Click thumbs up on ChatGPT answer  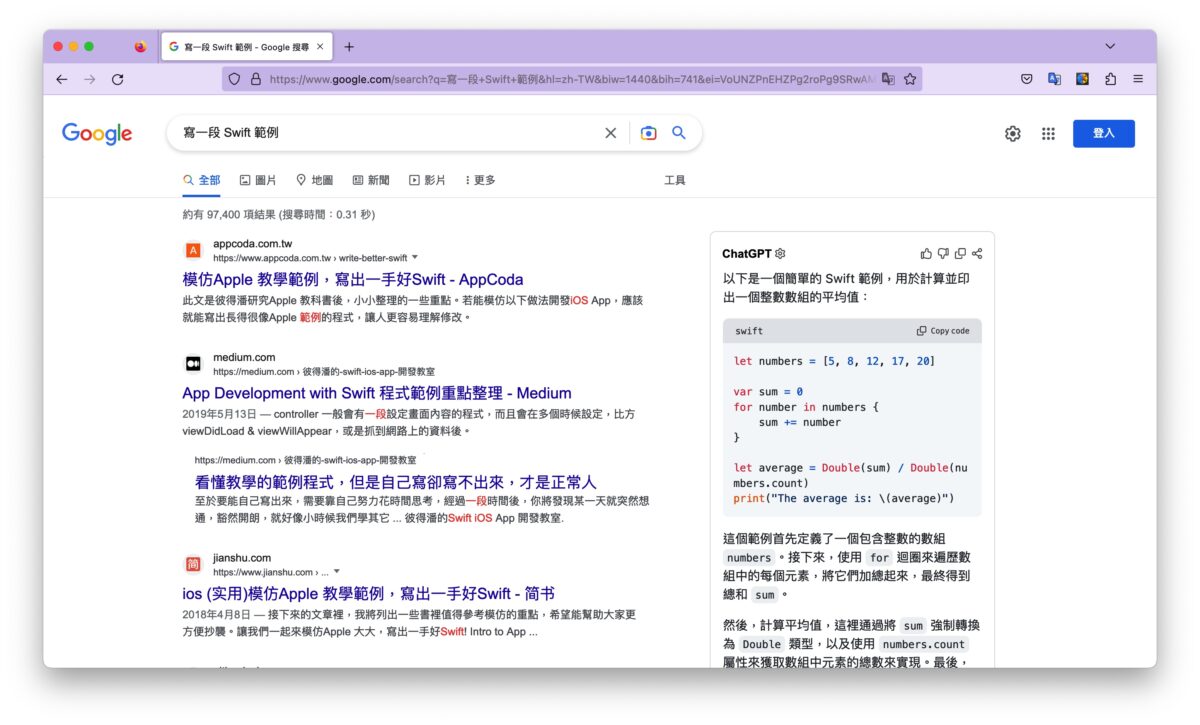926,254
